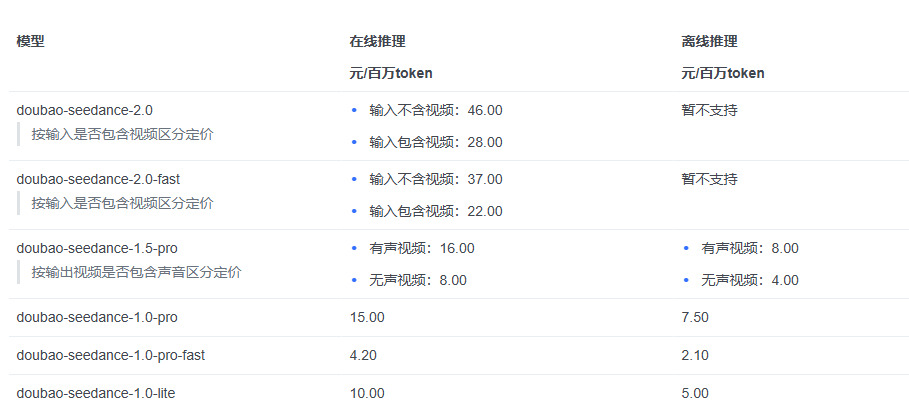909x410 pixels.
Task: Select the doubao-seedance-1.0-pro model name
Action: [97, 317]
